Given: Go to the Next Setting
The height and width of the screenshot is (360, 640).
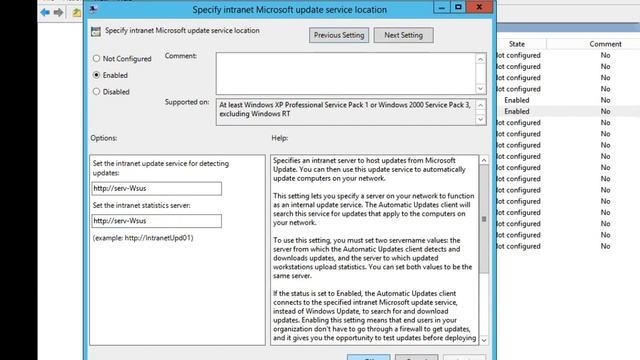Looking at the screenshot, I should [x=403, y=35].
